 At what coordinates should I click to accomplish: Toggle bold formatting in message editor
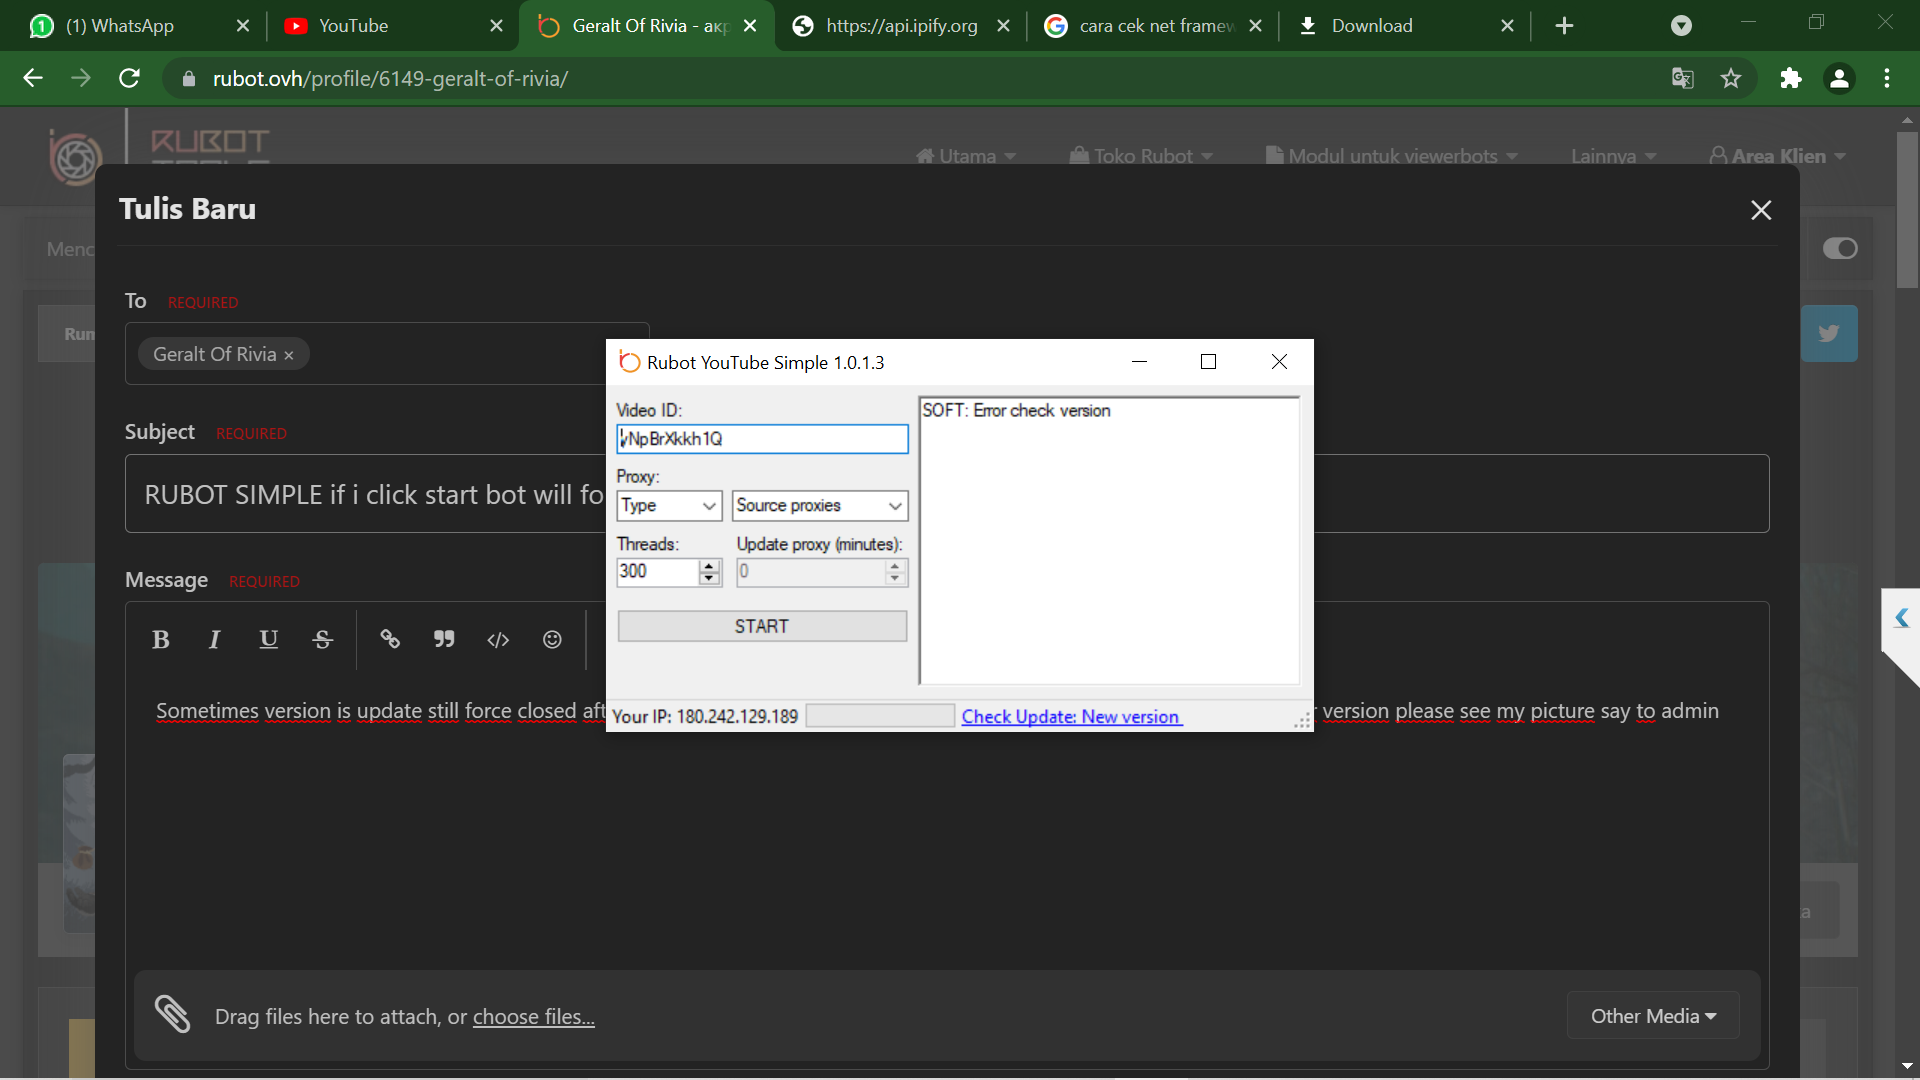(160, 640)
